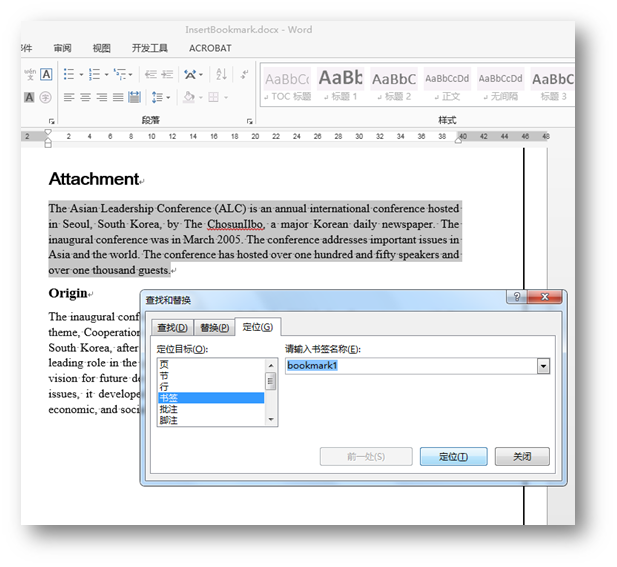Open the ACROBAT ribbon tab
617x567 pixels.
pyautogui.click(x=210, y=48)
